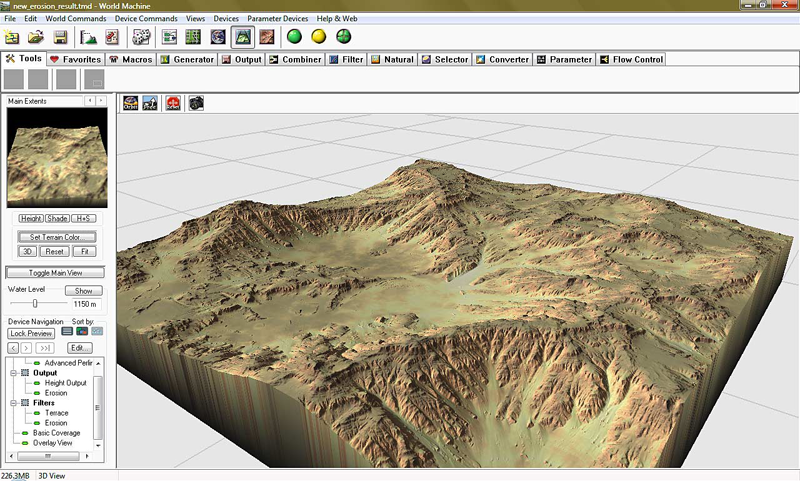
Task: Click the next arrow beside Main Extents
Action: pyautogui.click(x=101, y=100)
